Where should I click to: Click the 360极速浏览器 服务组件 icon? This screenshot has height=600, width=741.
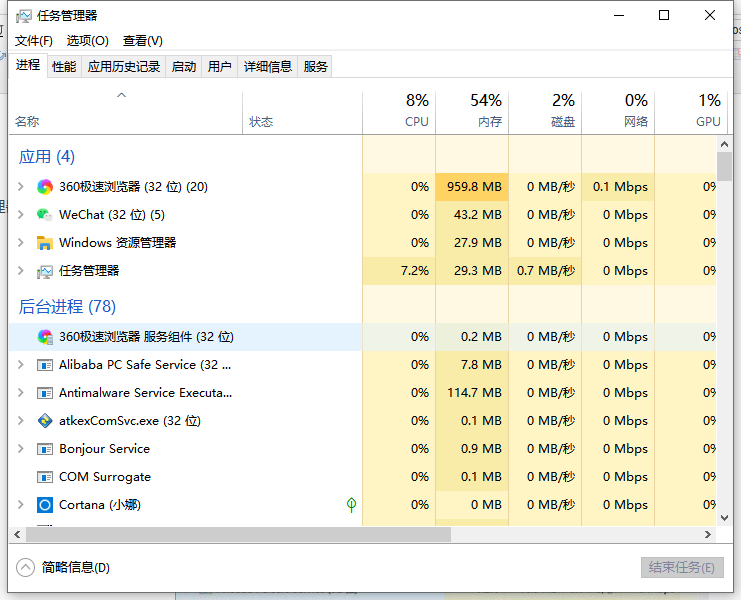coord(45,337)
